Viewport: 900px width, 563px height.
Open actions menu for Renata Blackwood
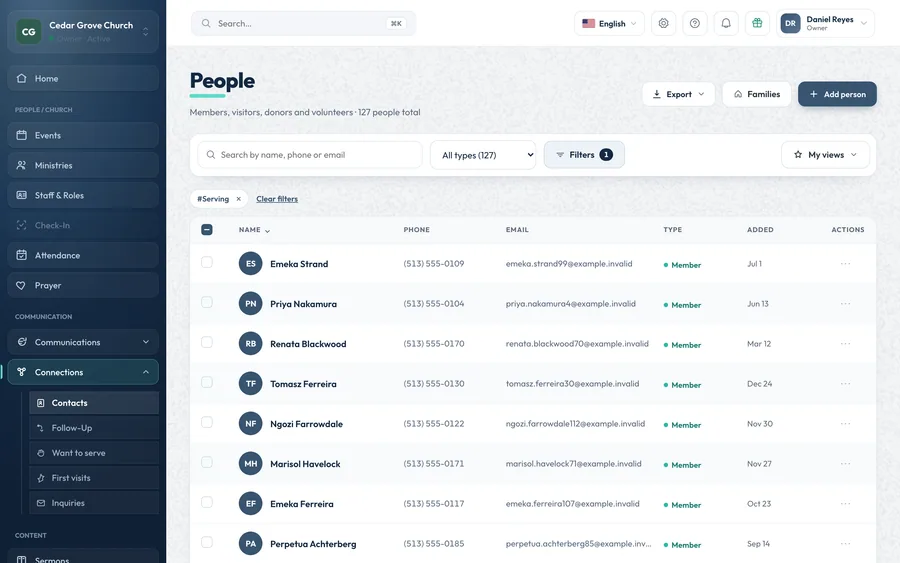click(845, 344)
